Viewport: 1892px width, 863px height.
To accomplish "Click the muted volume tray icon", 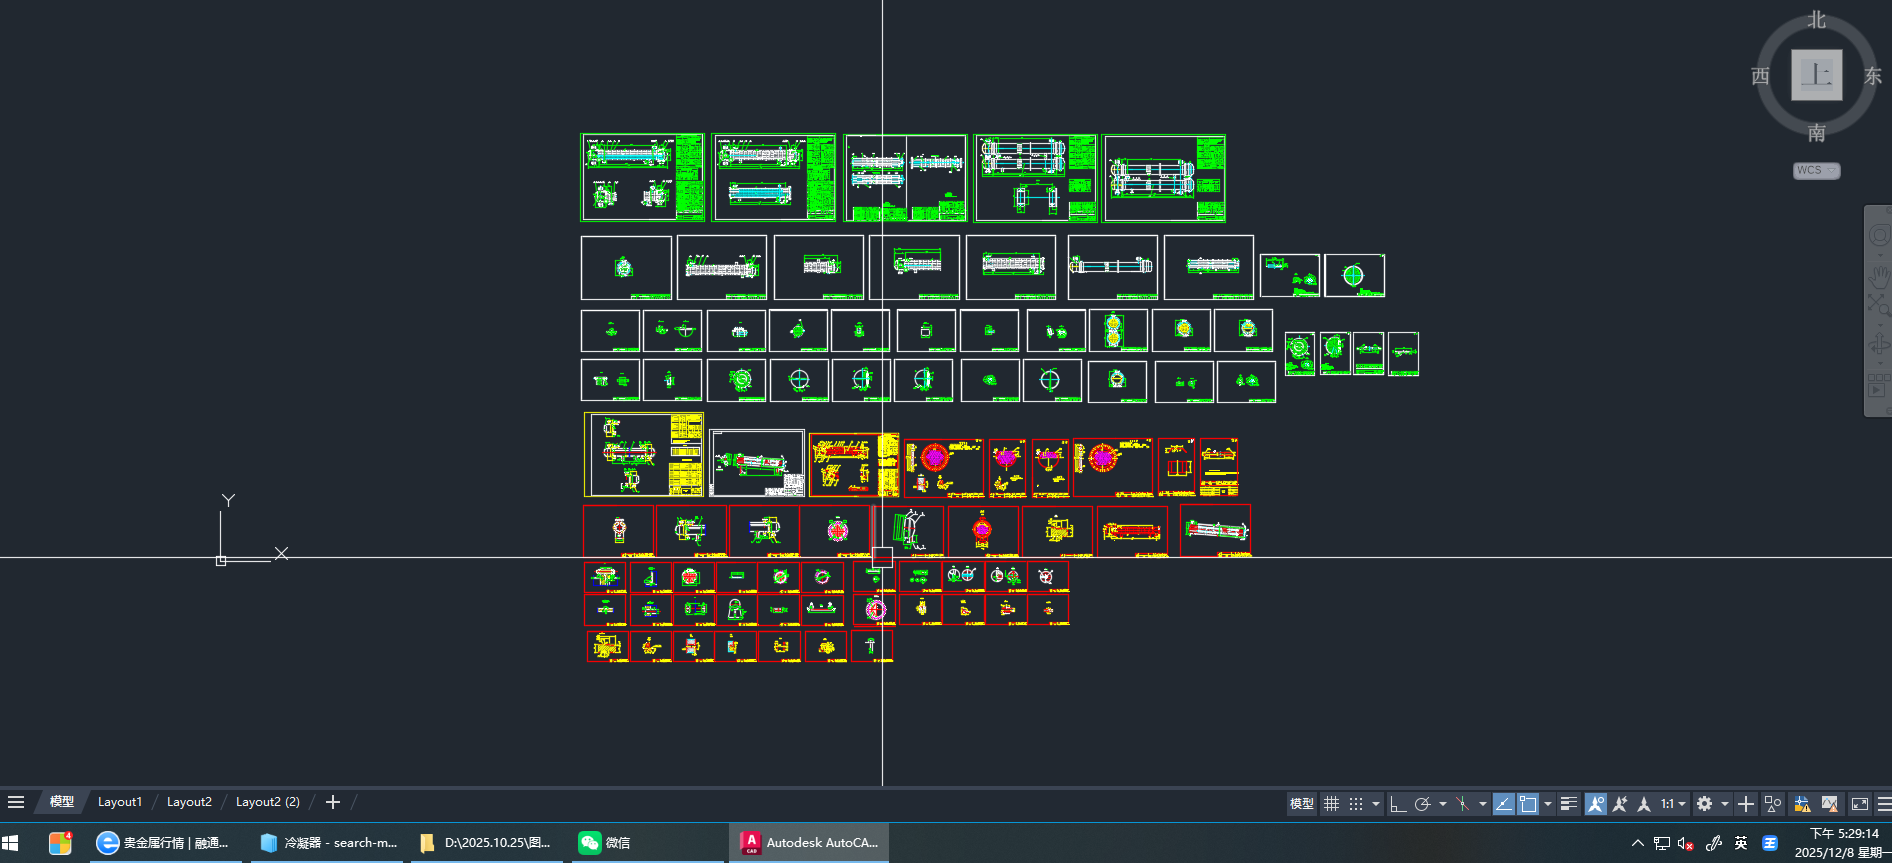I will pos(1686,843).
